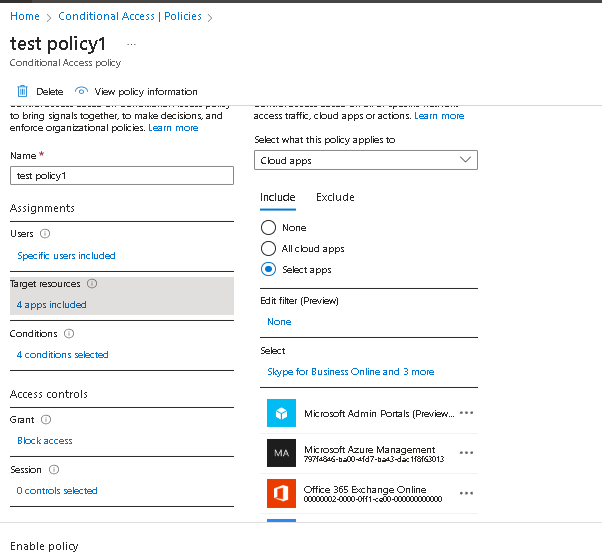Click the info icon next to Grant
This screenshot has width=602, height=555.
coord(46,420)
